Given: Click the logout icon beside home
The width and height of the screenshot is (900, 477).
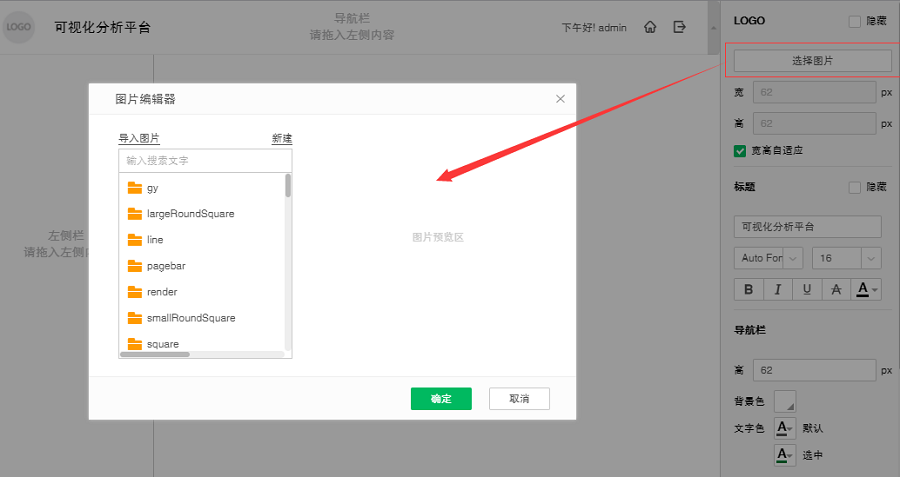Looking at the screenshot, I should [680, 27].
